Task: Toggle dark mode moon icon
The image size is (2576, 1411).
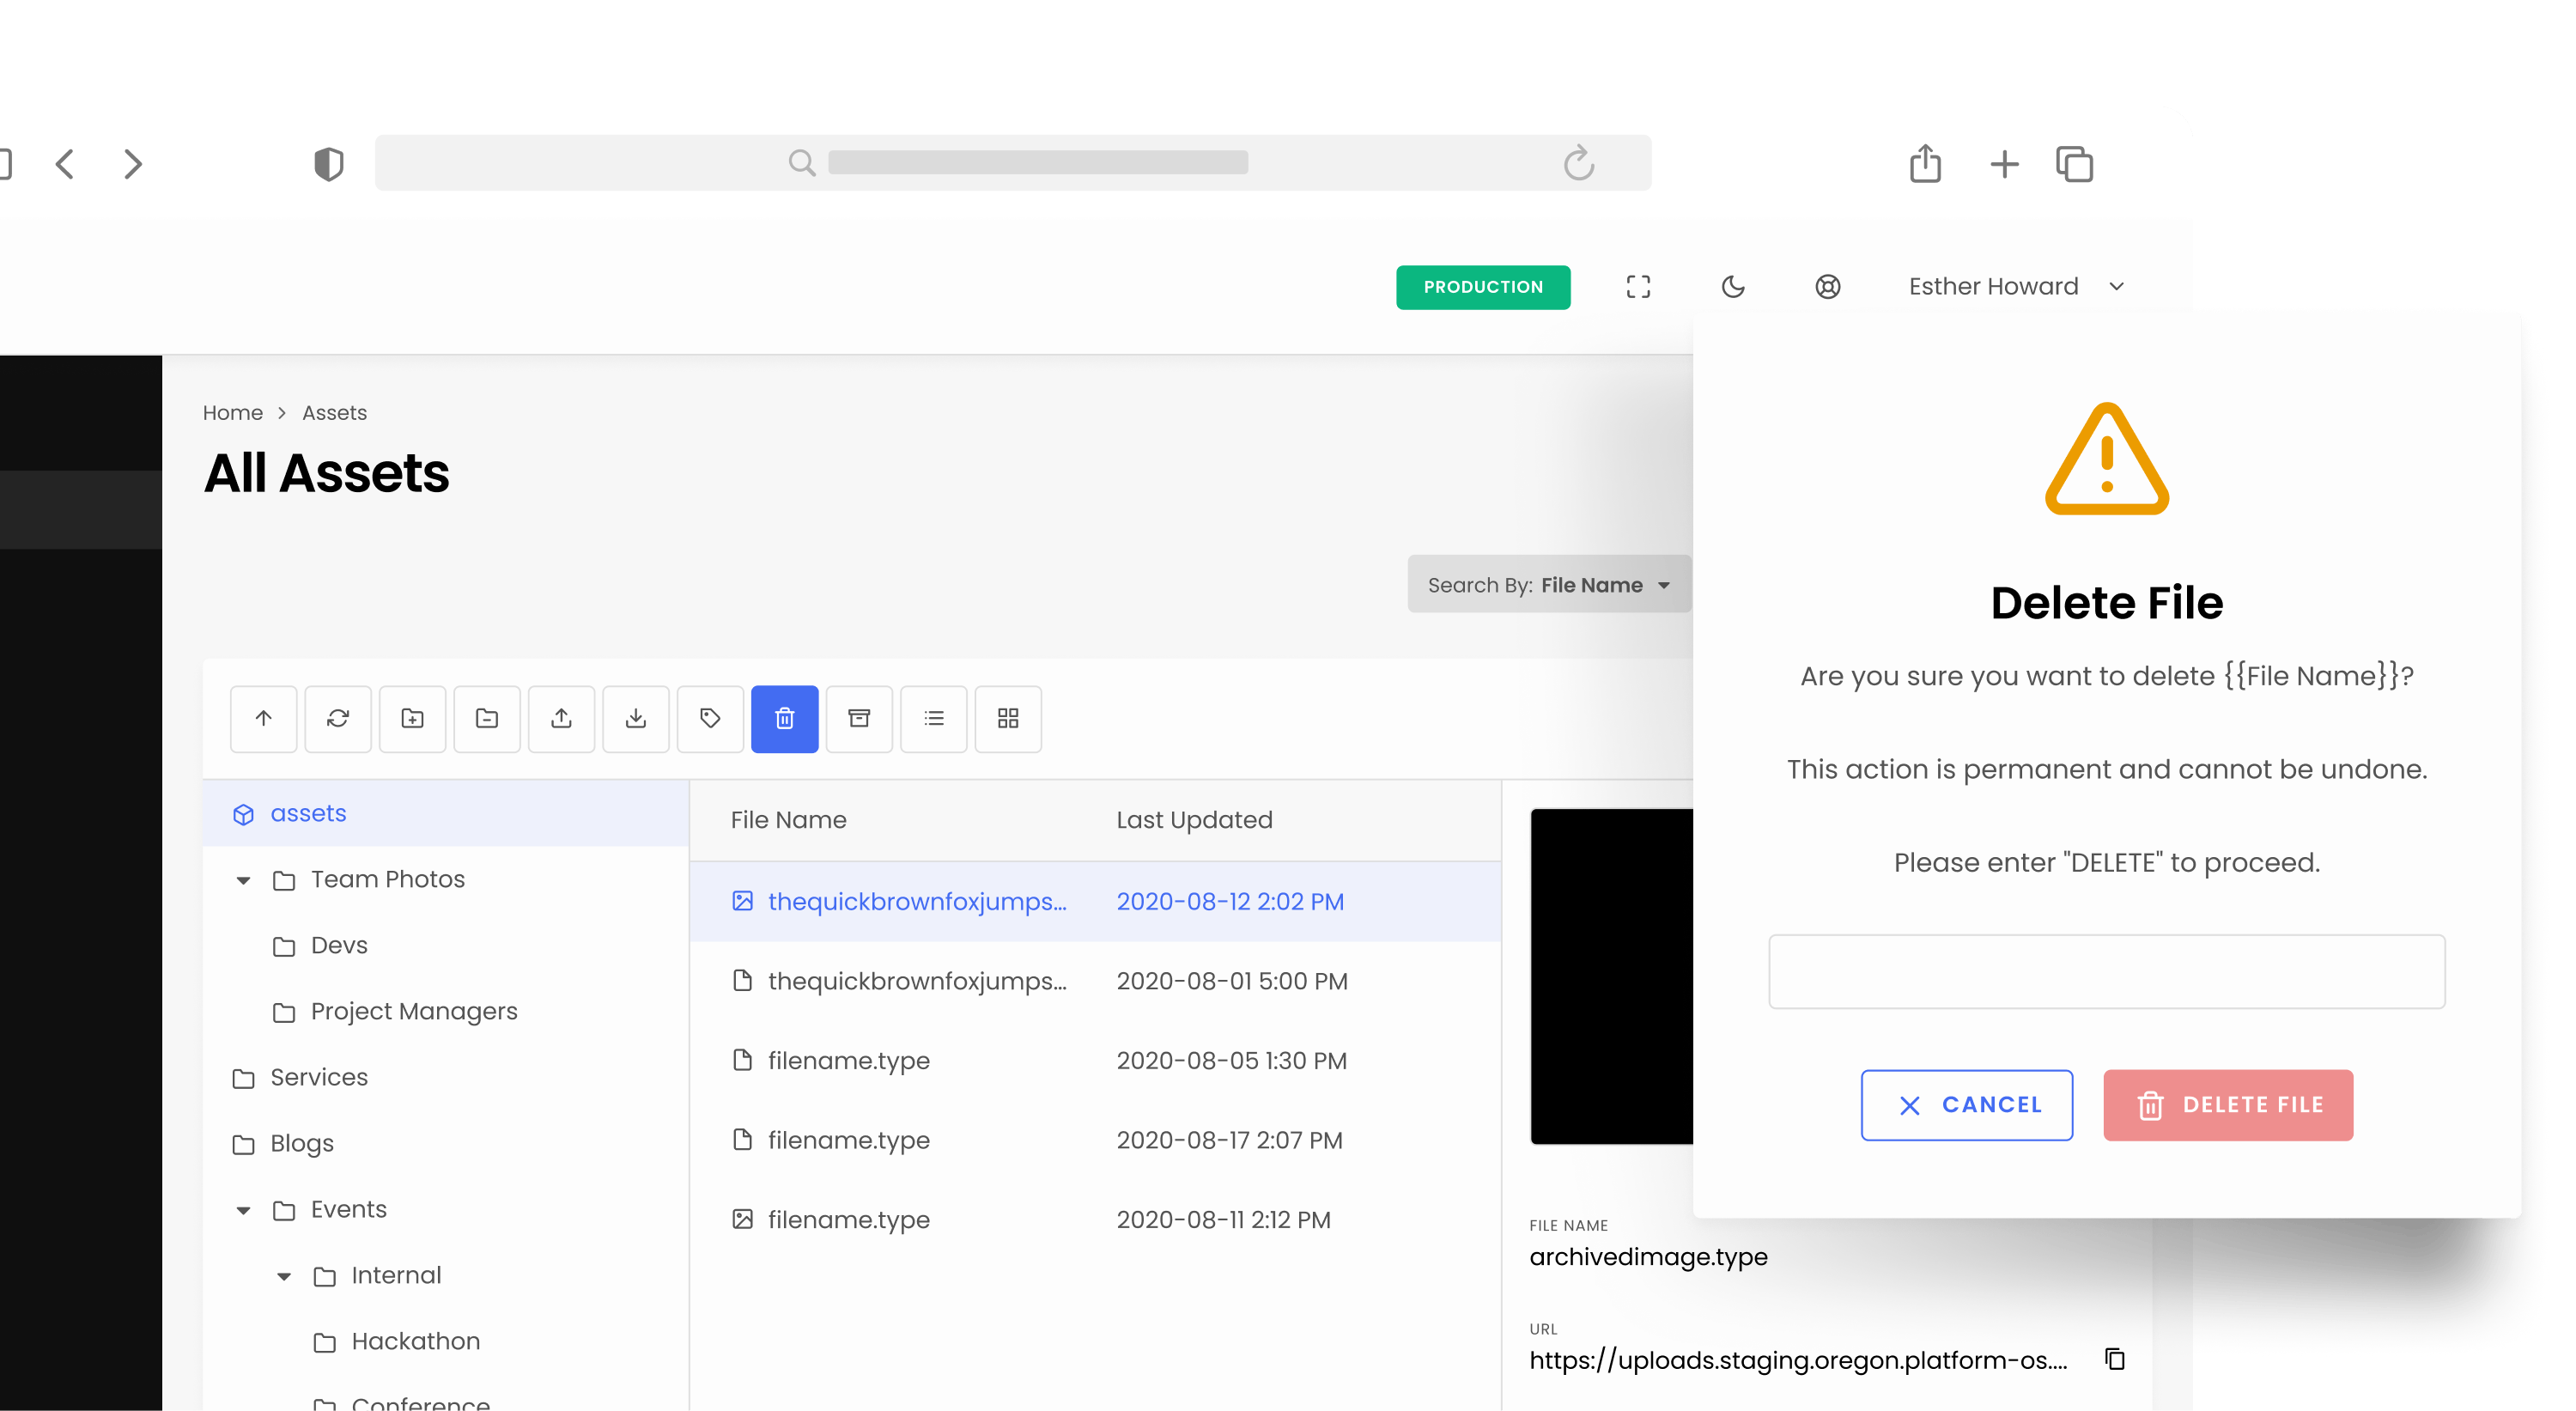Action: (x=1733, y=287)
